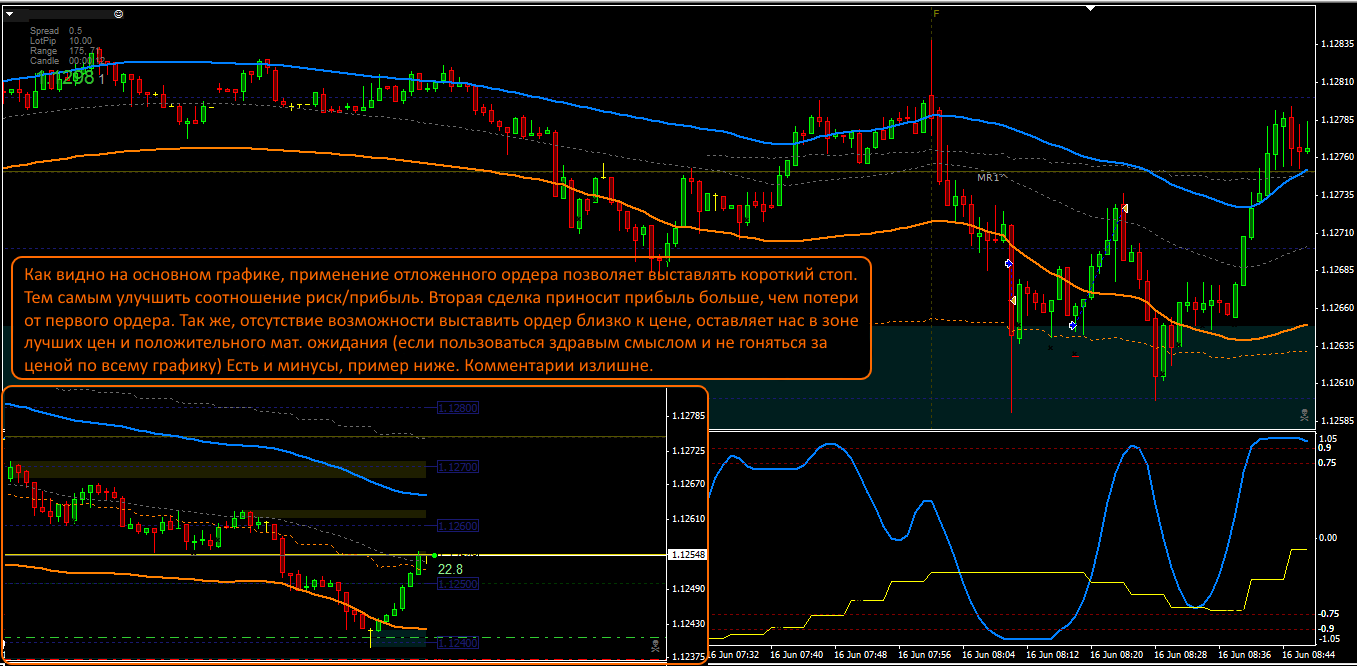
Task: Click 1.12760 on the main price axis
Action: (1337, 157)
